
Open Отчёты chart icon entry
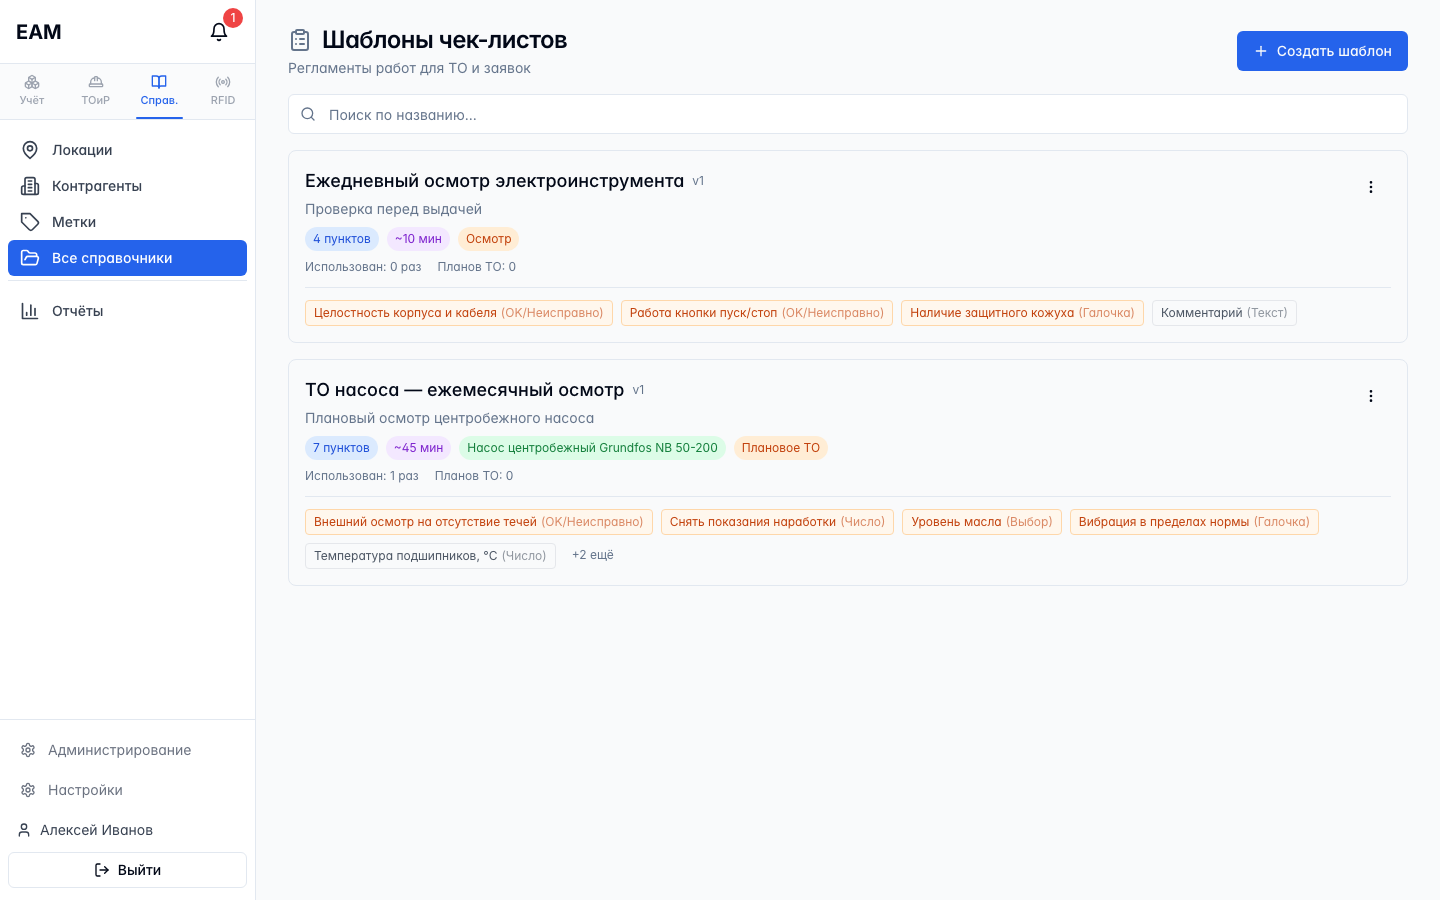point(127,311)
